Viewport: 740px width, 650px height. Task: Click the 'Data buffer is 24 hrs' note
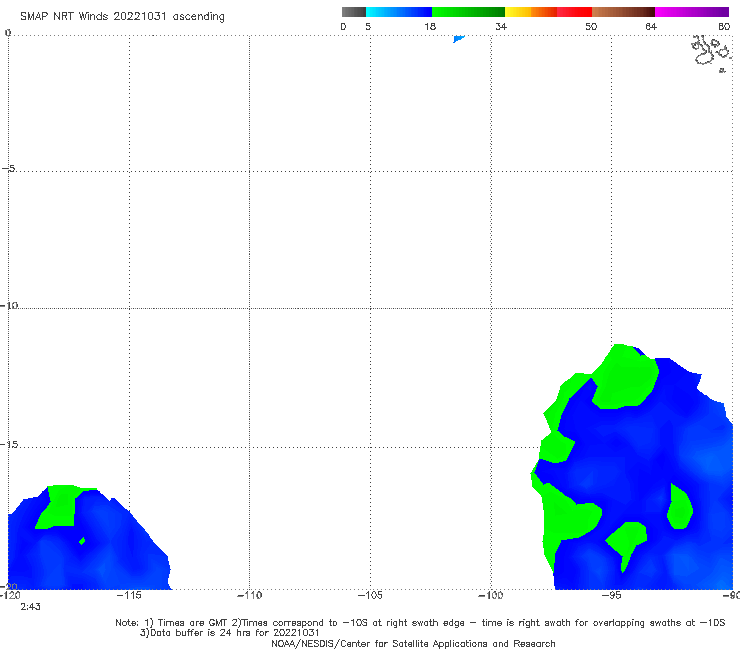coord(229,633)
